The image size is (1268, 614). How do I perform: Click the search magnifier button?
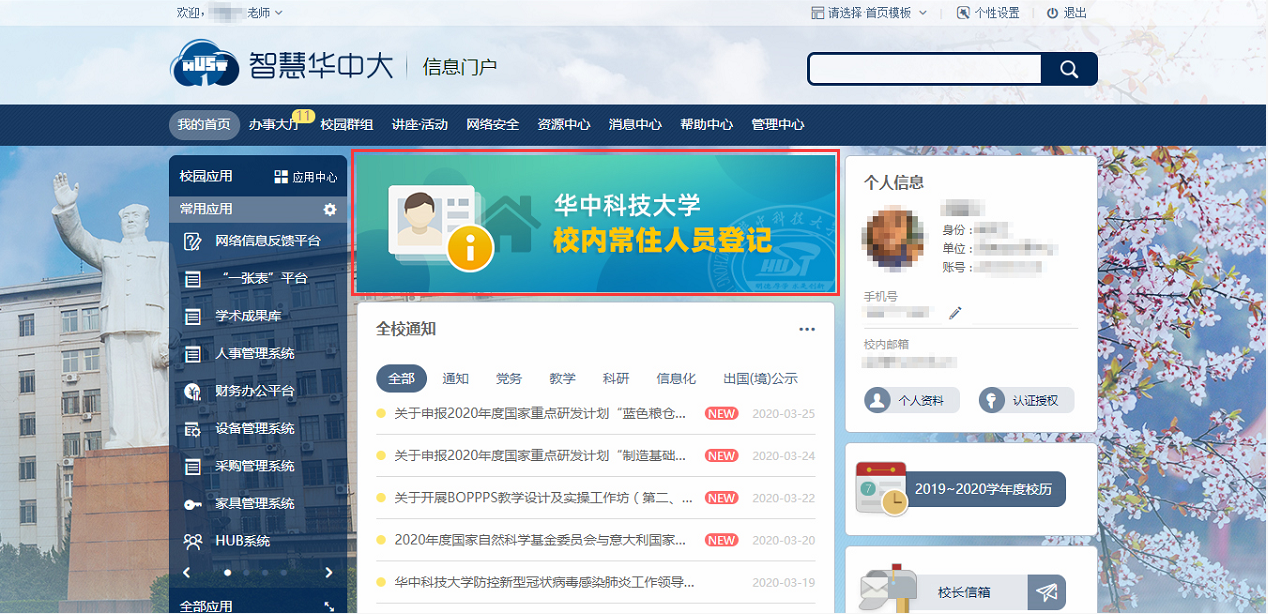(1068, 69)
